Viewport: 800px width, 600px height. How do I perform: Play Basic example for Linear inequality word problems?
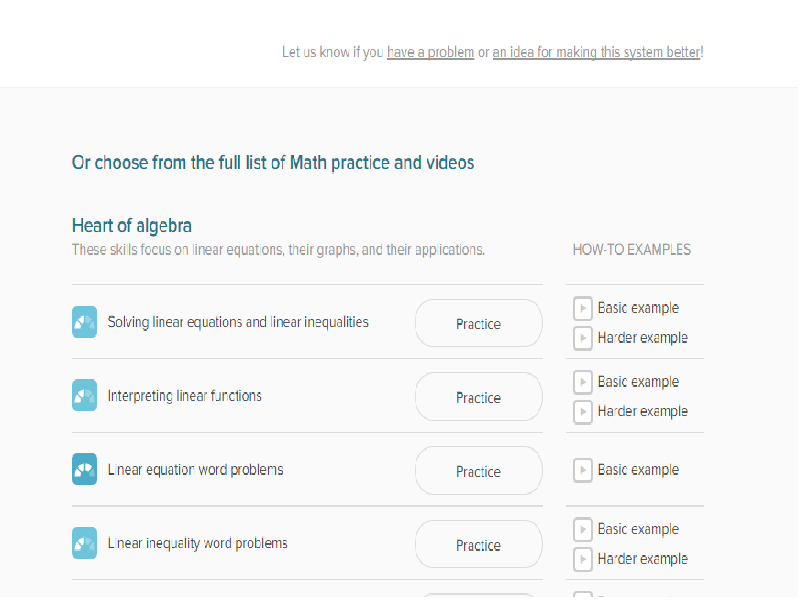tap(583, 529)
